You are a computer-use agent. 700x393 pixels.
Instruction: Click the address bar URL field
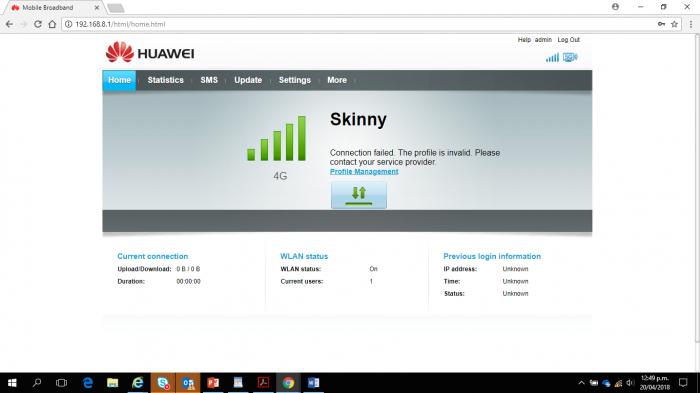[x=357, y=24]
